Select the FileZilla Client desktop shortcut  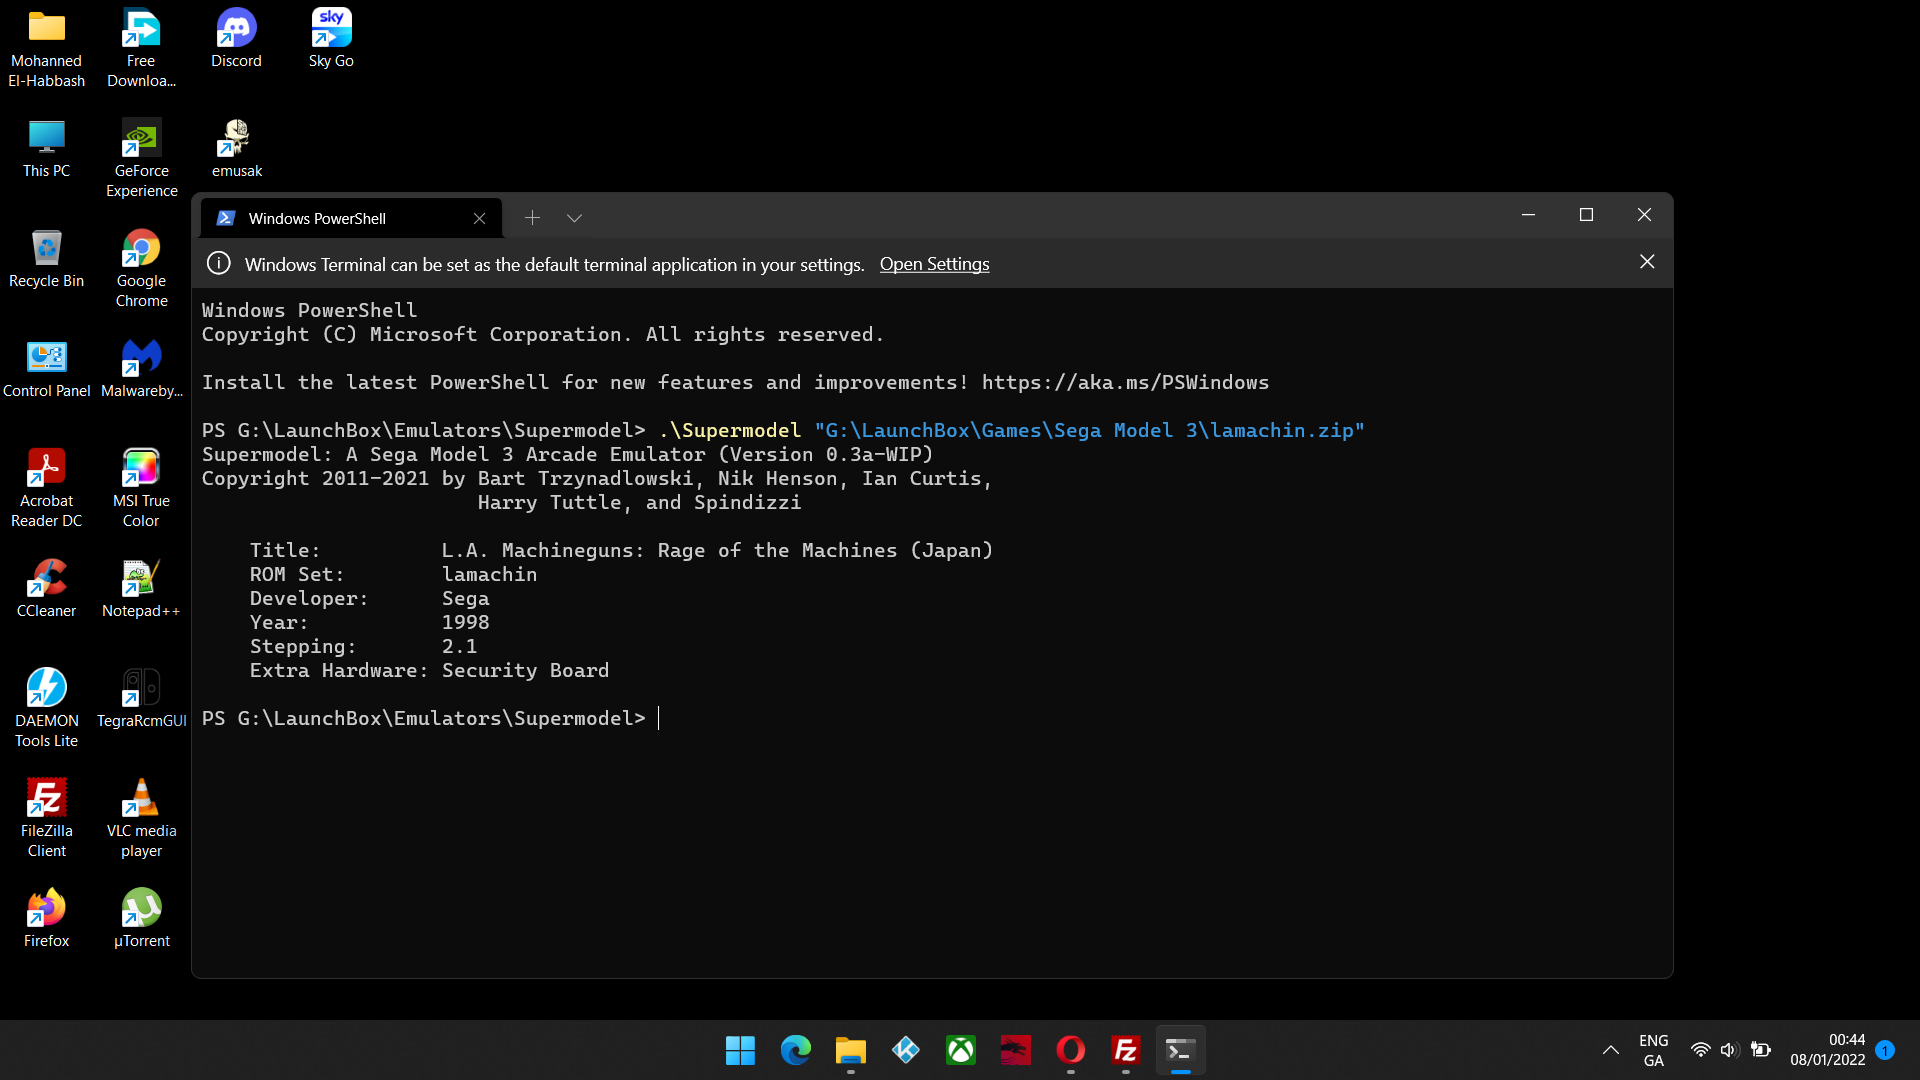coord(46,819)
